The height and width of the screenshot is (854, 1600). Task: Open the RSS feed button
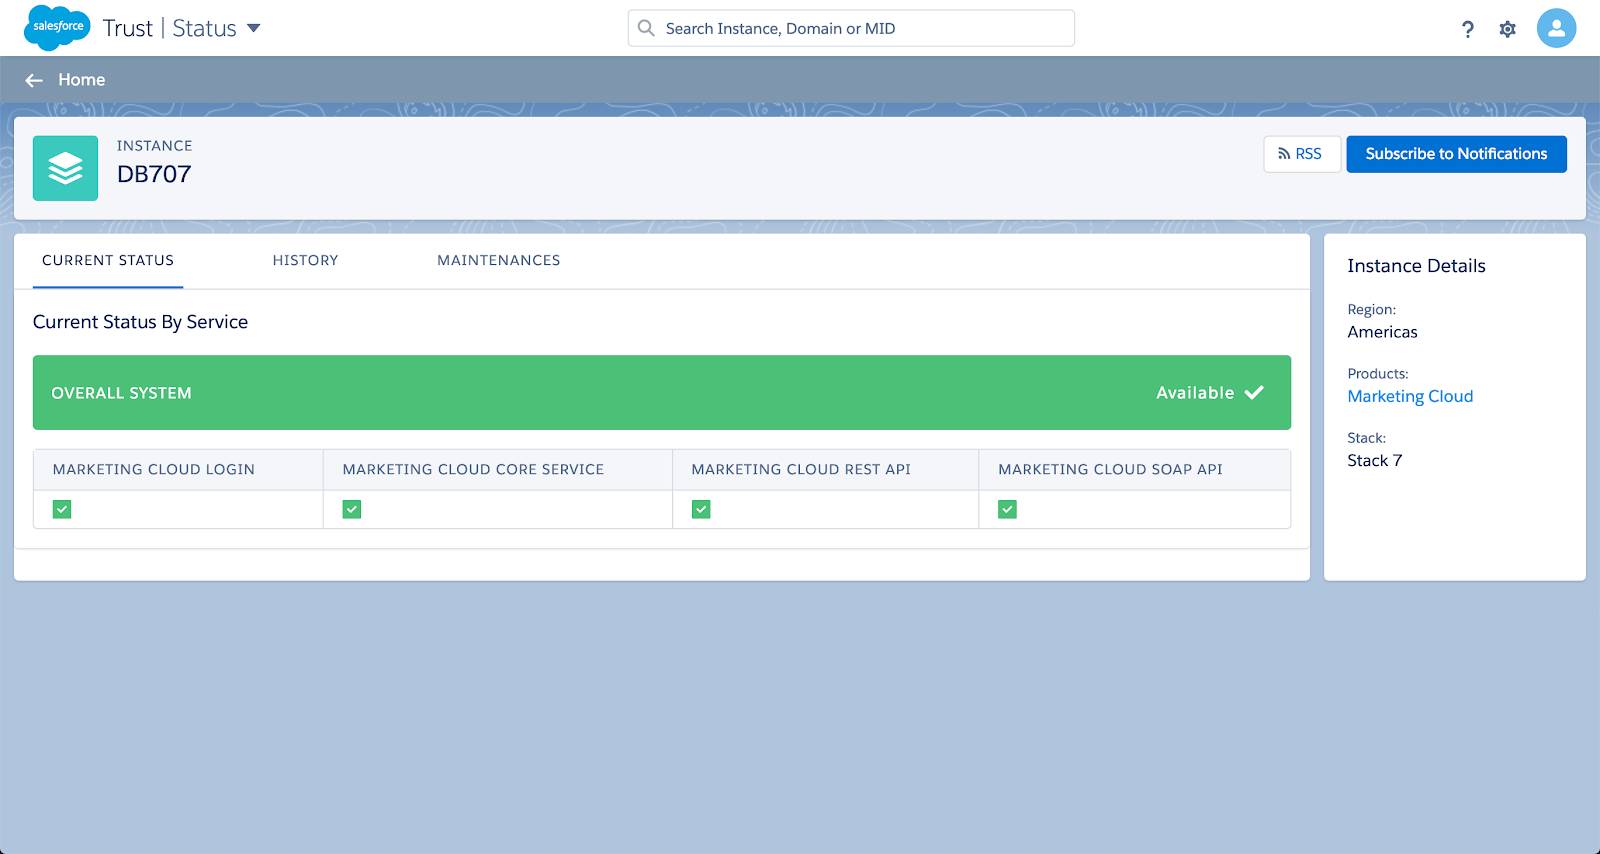pos(1302,154)
